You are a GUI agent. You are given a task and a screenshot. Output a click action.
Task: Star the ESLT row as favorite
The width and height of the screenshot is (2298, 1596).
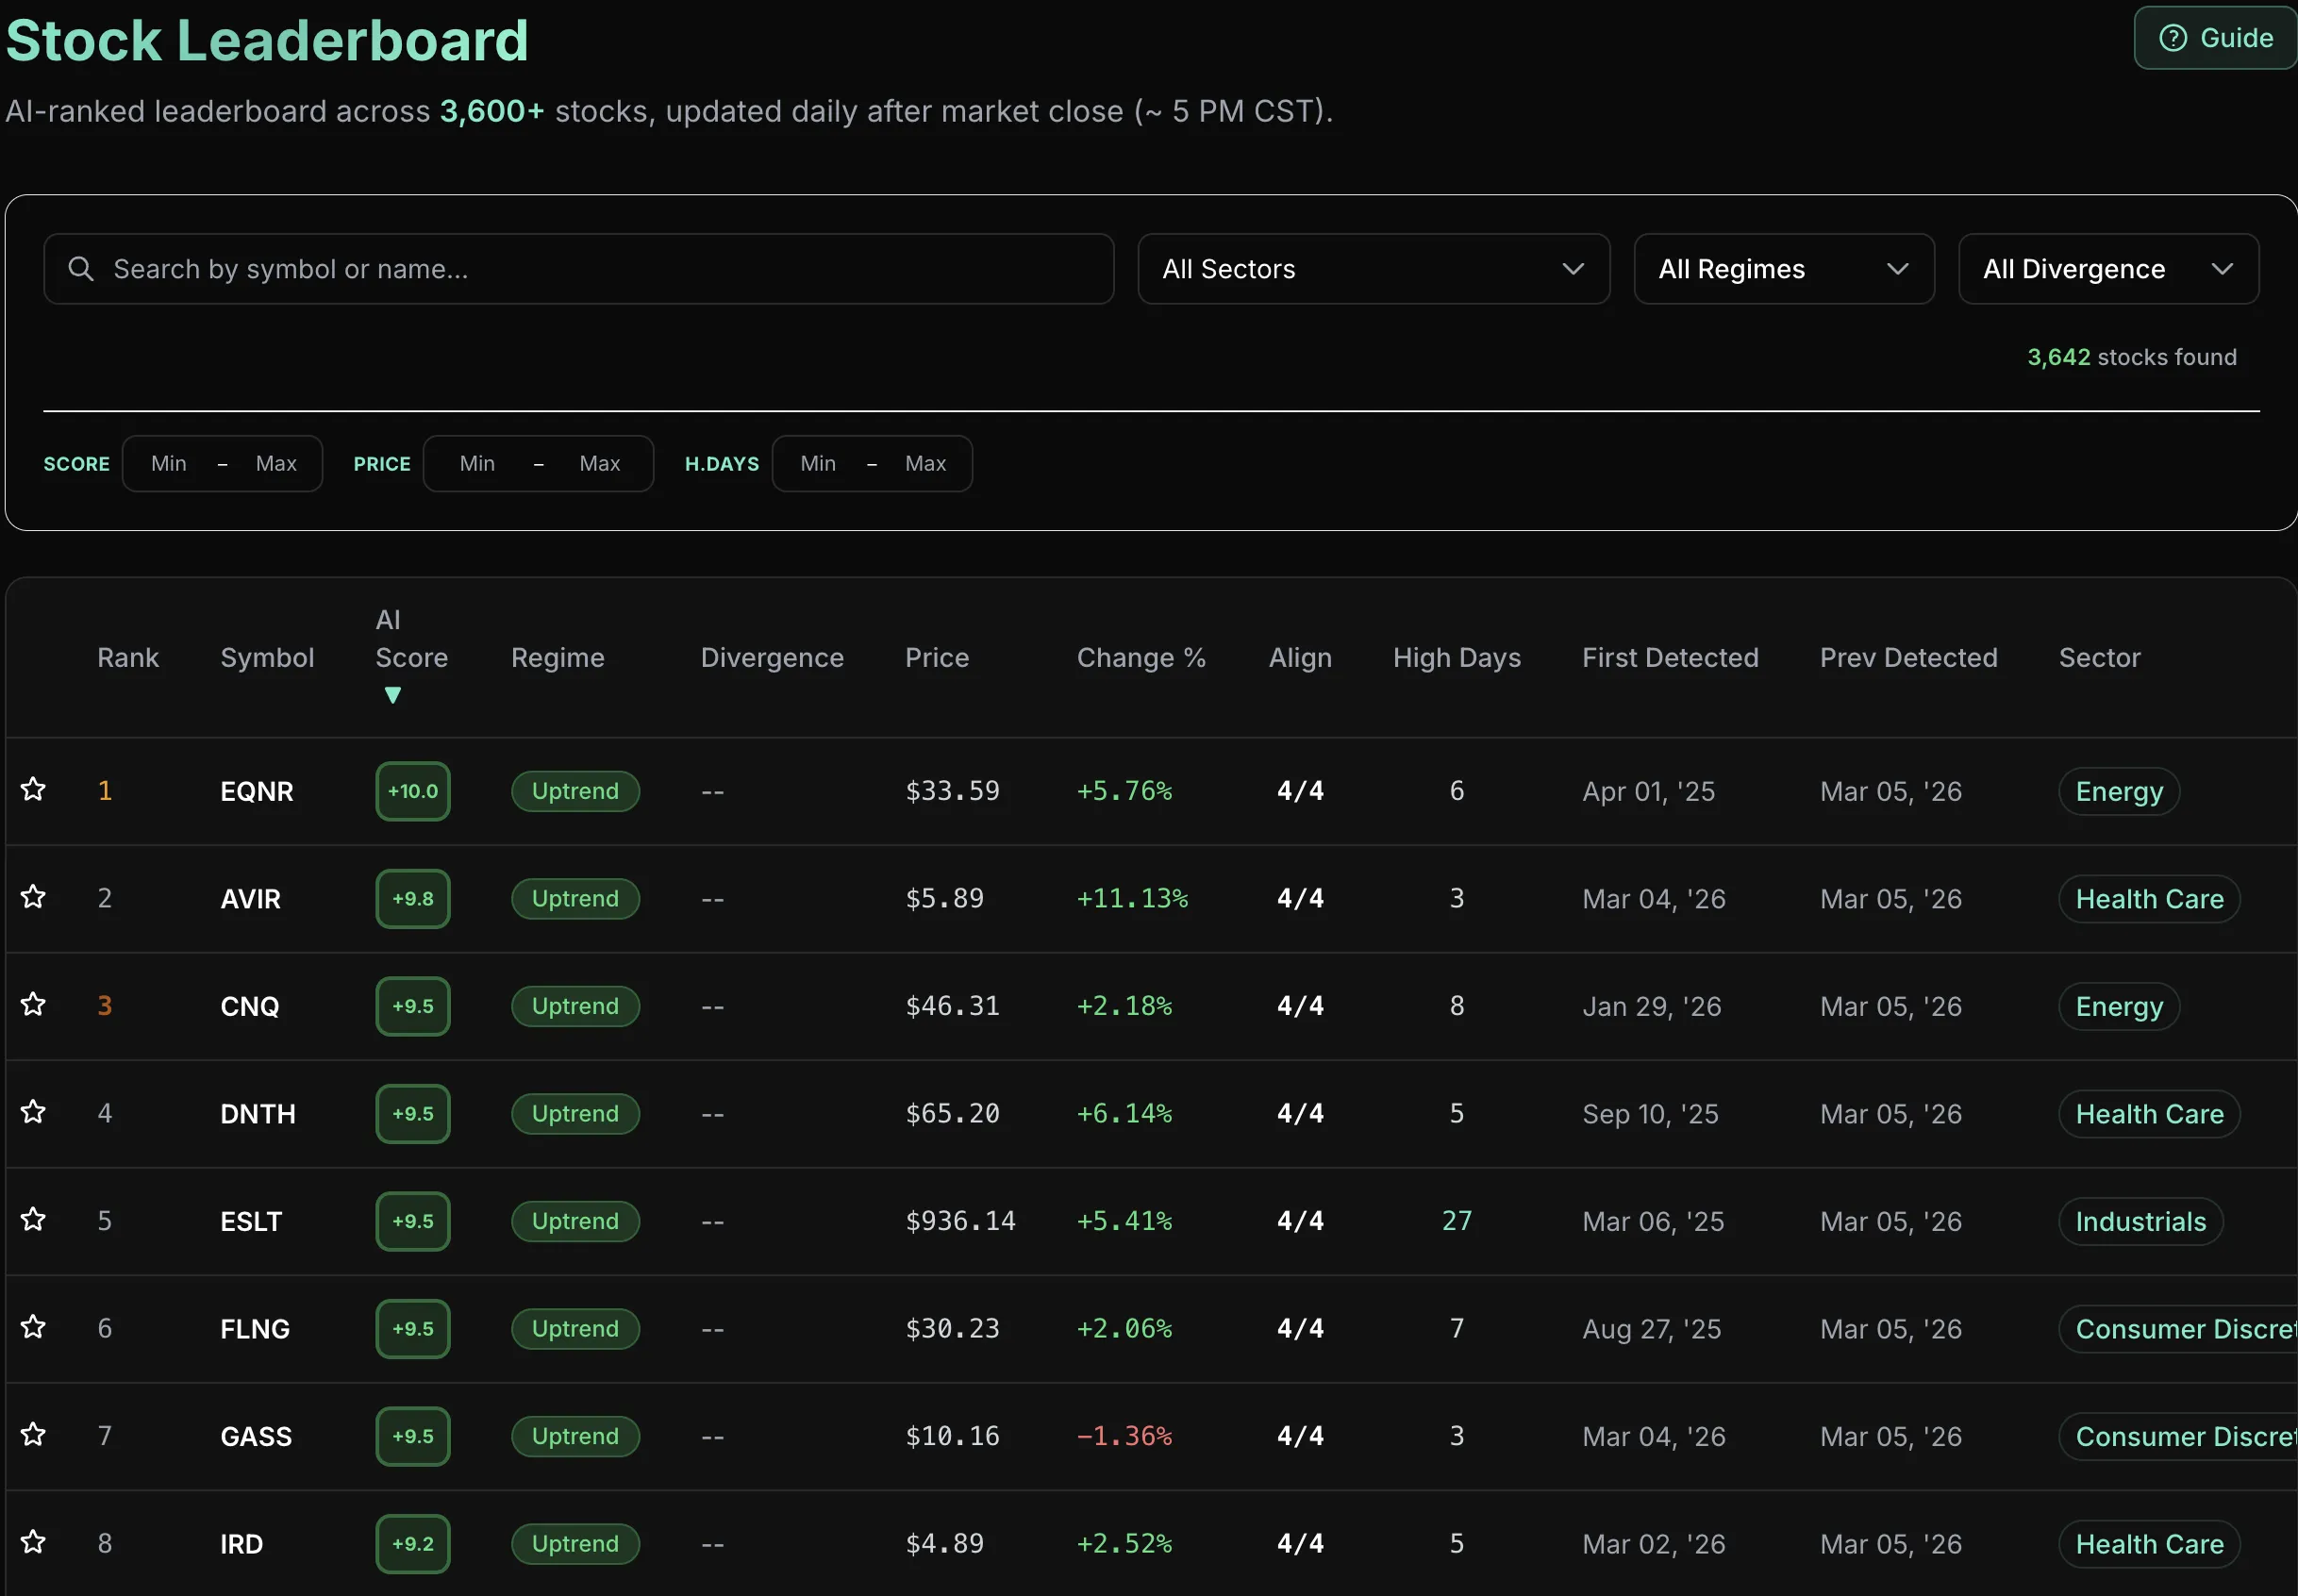33,1220
